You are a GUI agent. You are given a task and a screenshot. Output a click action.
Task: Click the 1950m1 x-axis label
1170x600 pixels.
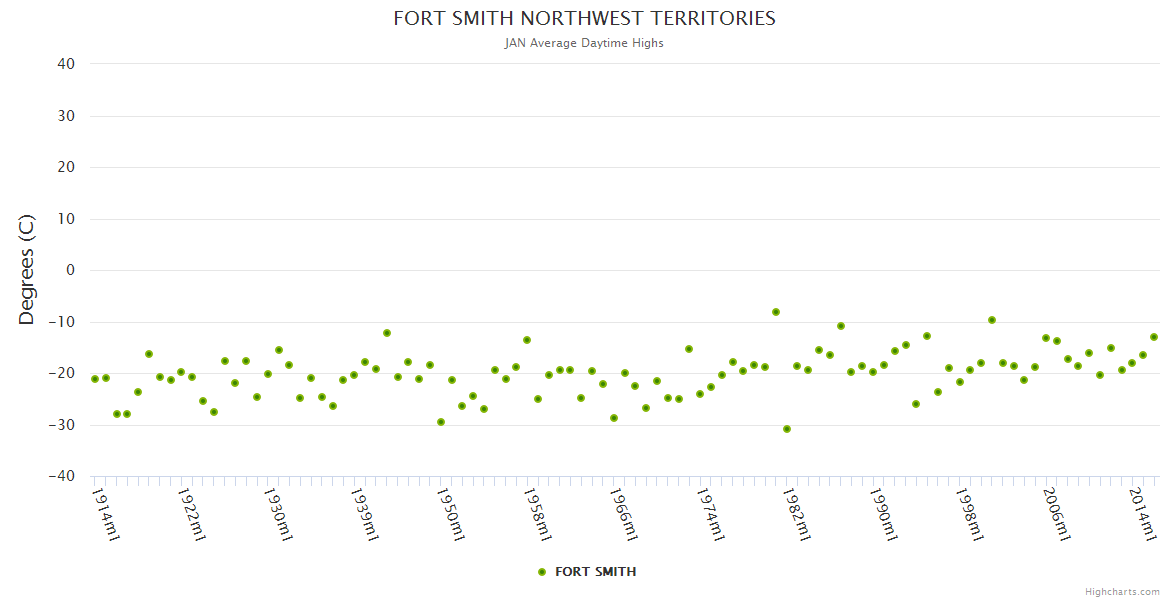451,513
